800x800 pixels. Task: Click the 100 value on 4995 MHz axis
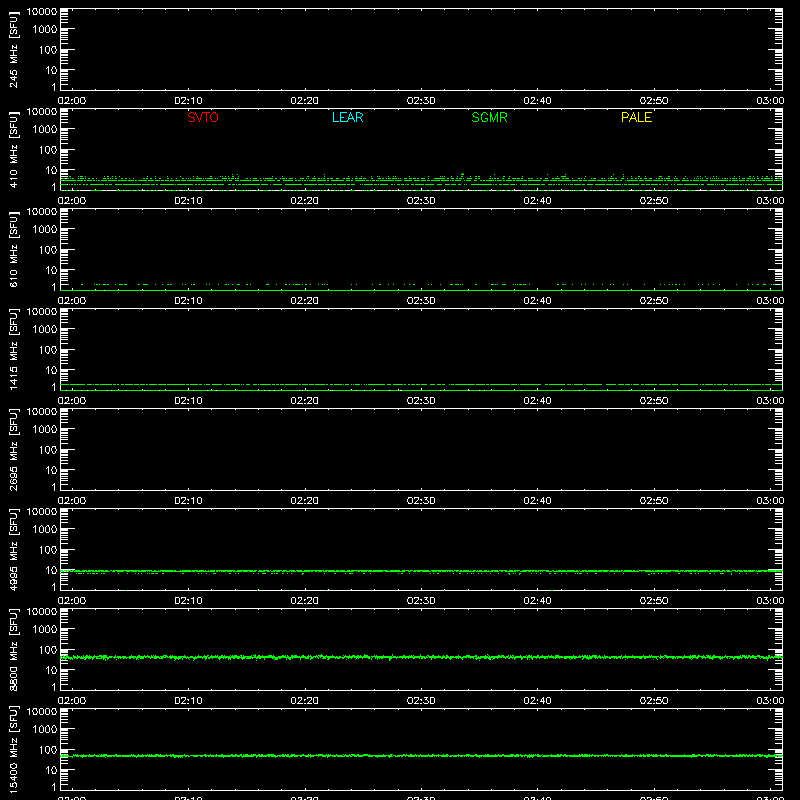pyautogui.click(x=48, y=550)
